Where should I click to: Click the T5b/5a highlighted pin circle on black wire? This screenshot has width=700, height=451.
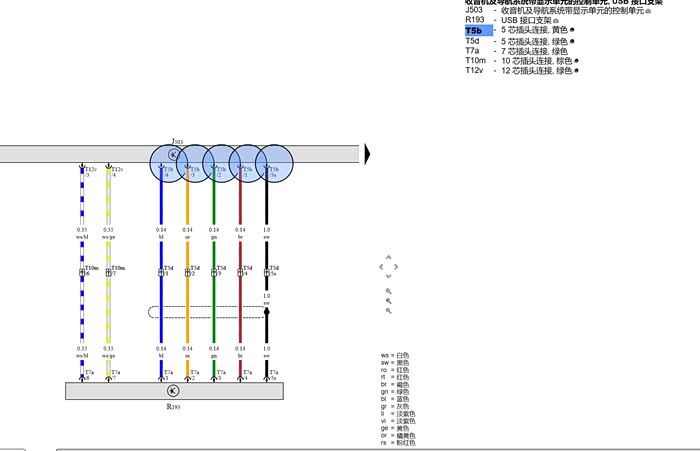click(x=274, y=163)
